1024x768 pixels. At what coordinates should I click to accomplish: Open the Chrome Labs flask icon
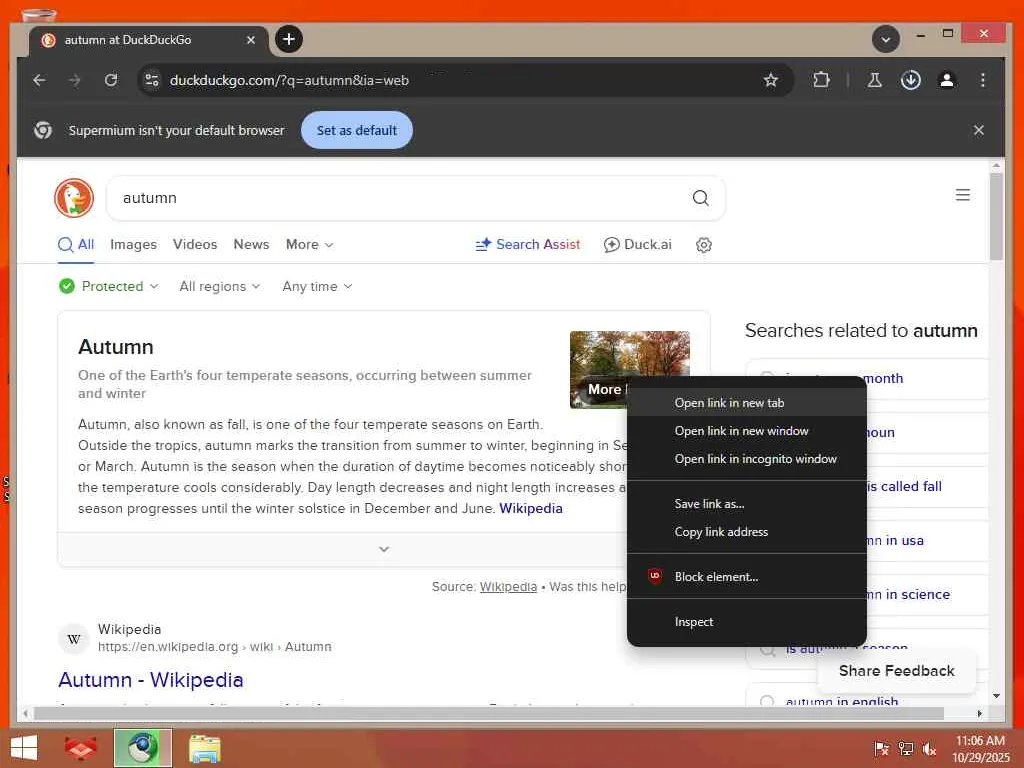(x=874, y=80)
